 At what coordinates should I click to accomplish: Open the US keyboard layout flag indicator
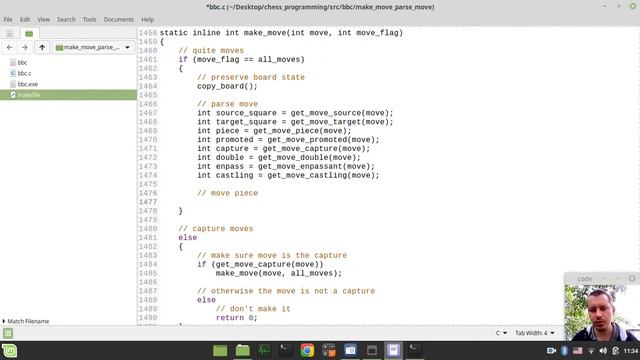578,351
